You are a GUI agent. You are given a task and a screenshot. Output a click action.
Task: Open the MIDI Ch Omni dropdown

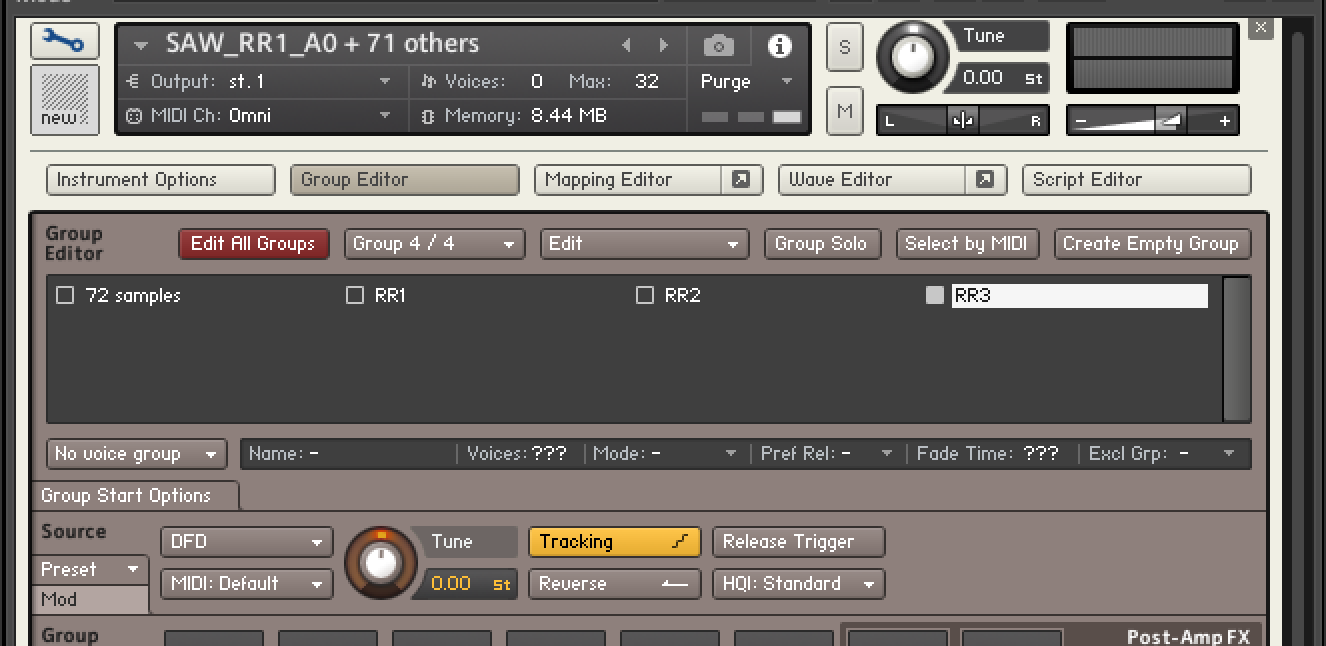pos(260,116)
